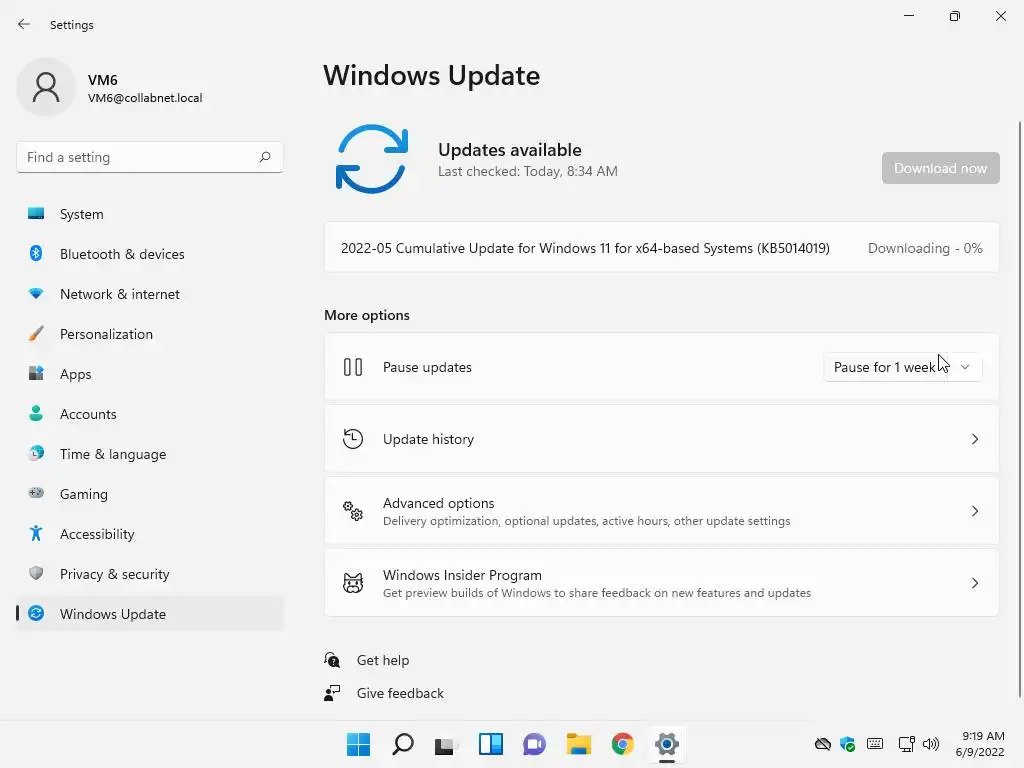Open Apps settings
The image size is (1024, 768).
tap(150, 374)
